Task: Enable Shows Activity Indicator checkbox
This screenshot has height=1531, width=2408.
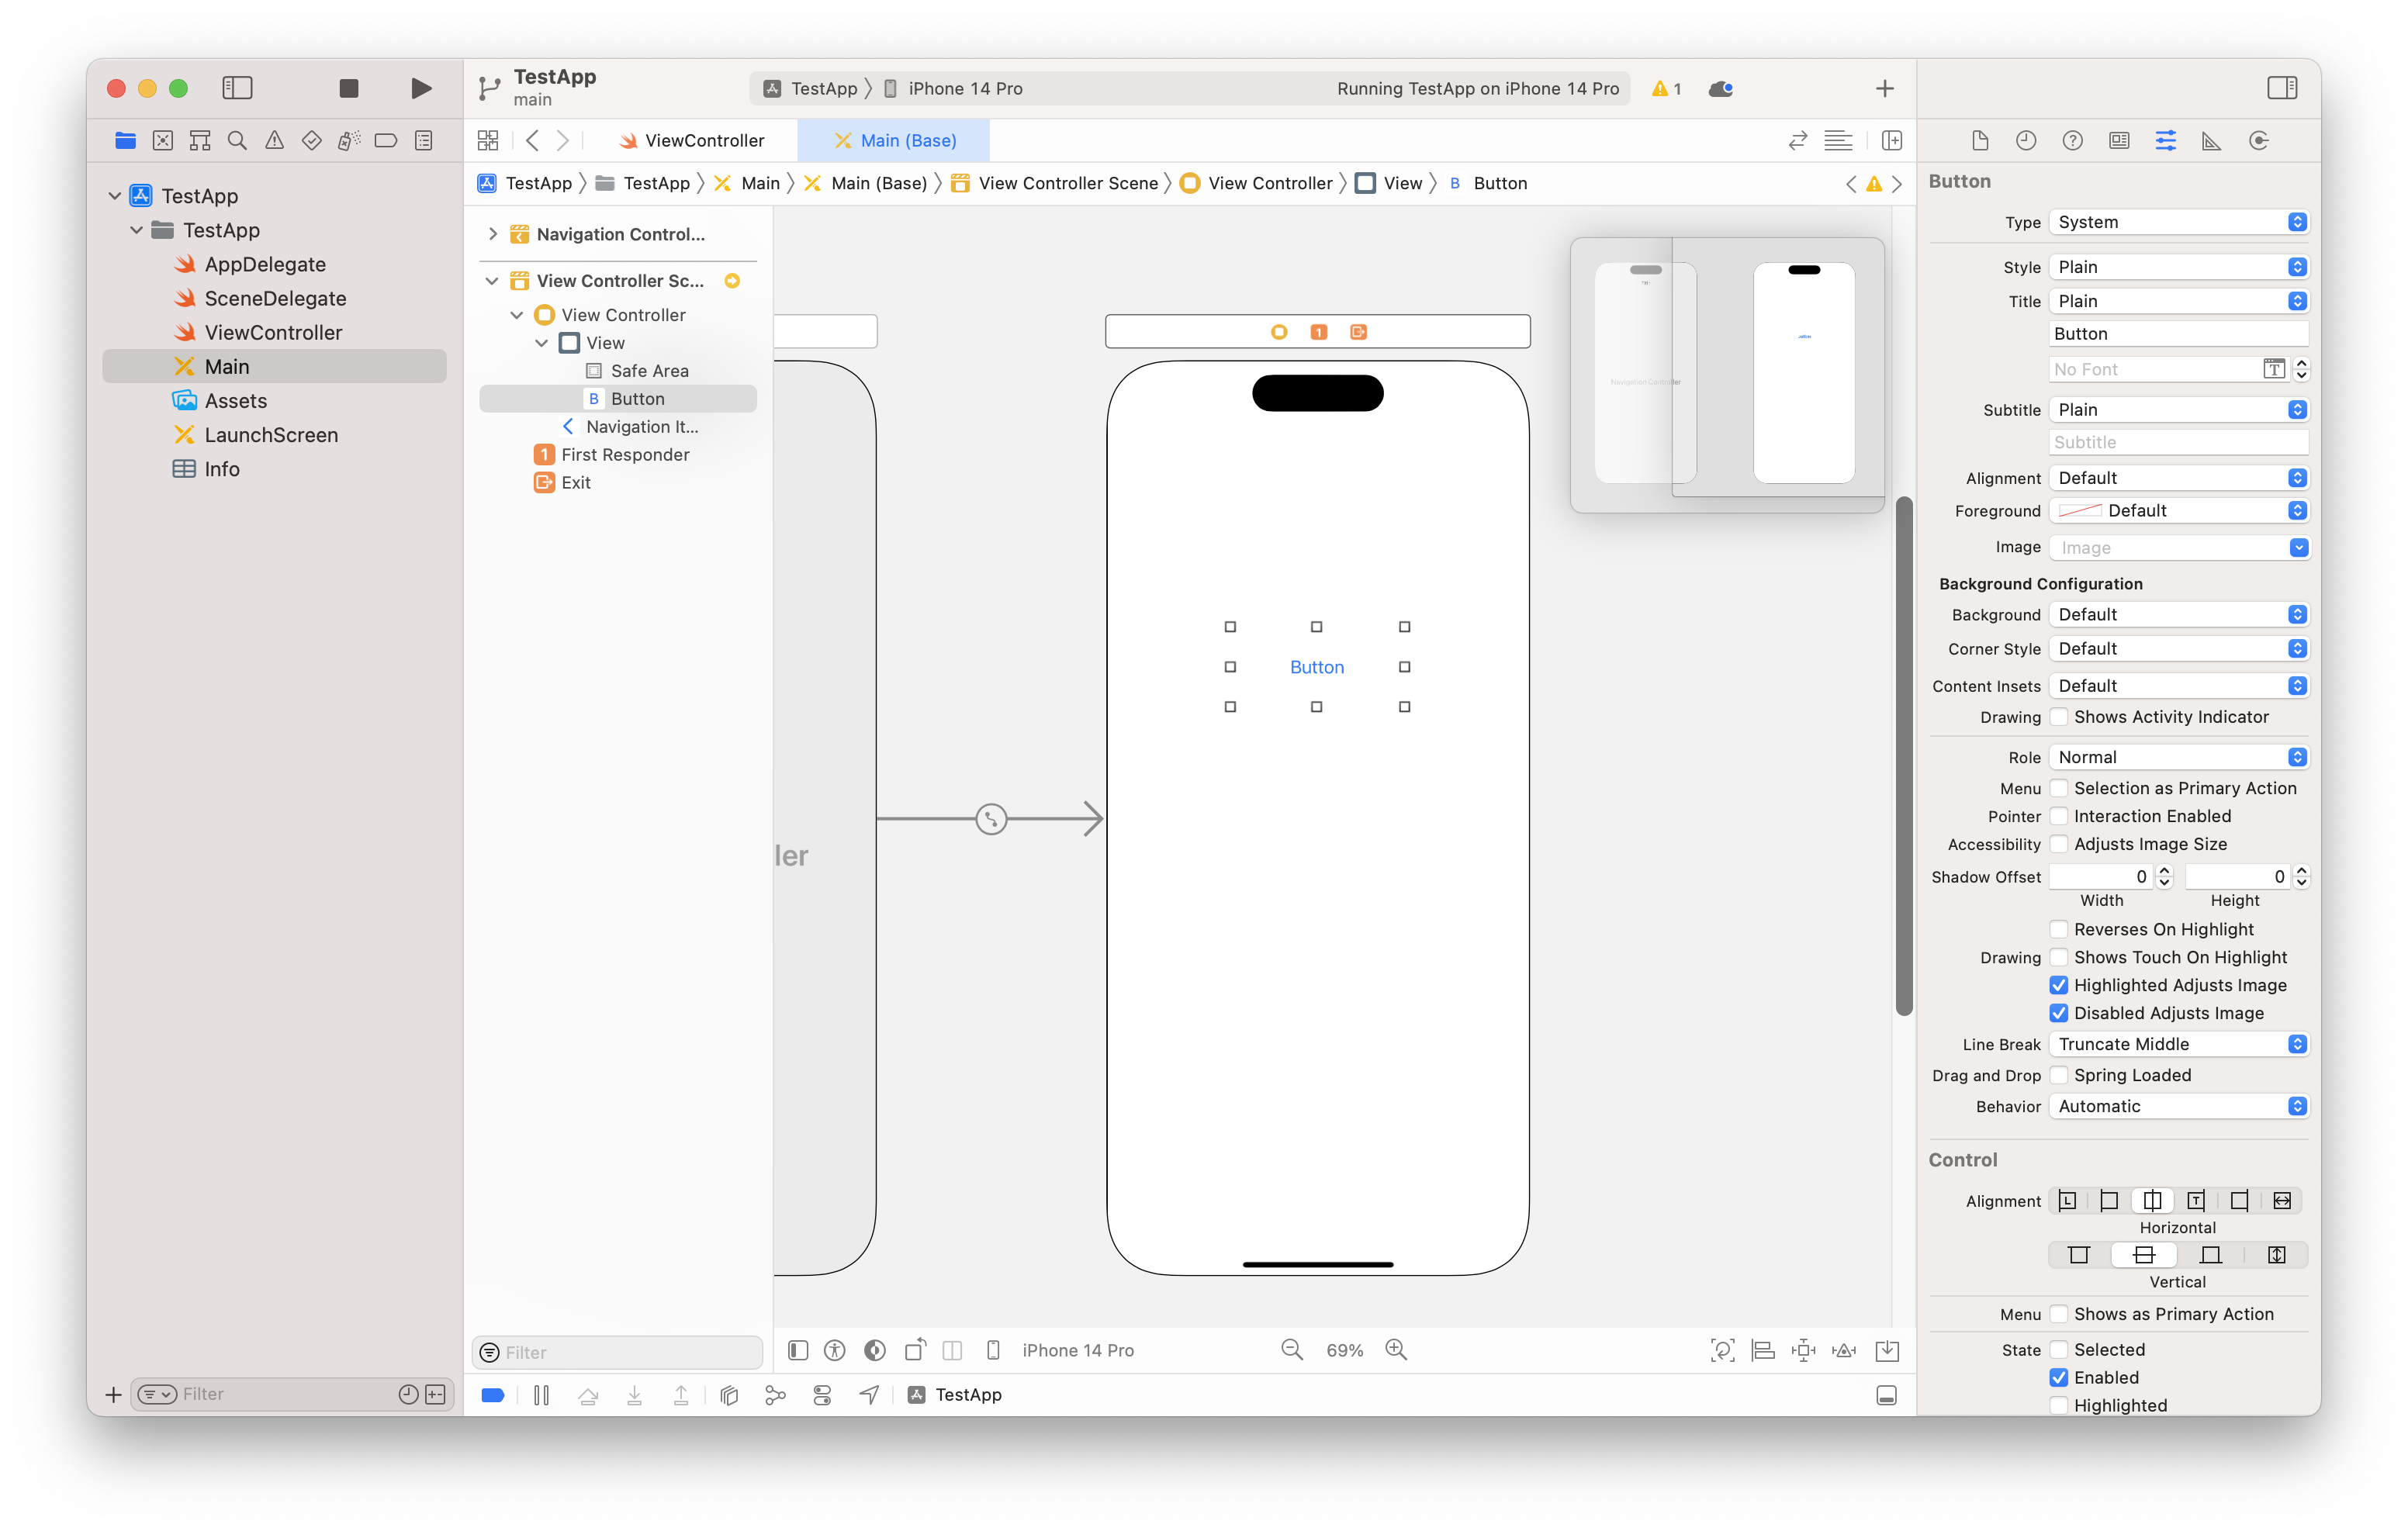Action: (x=2058, y=717)
